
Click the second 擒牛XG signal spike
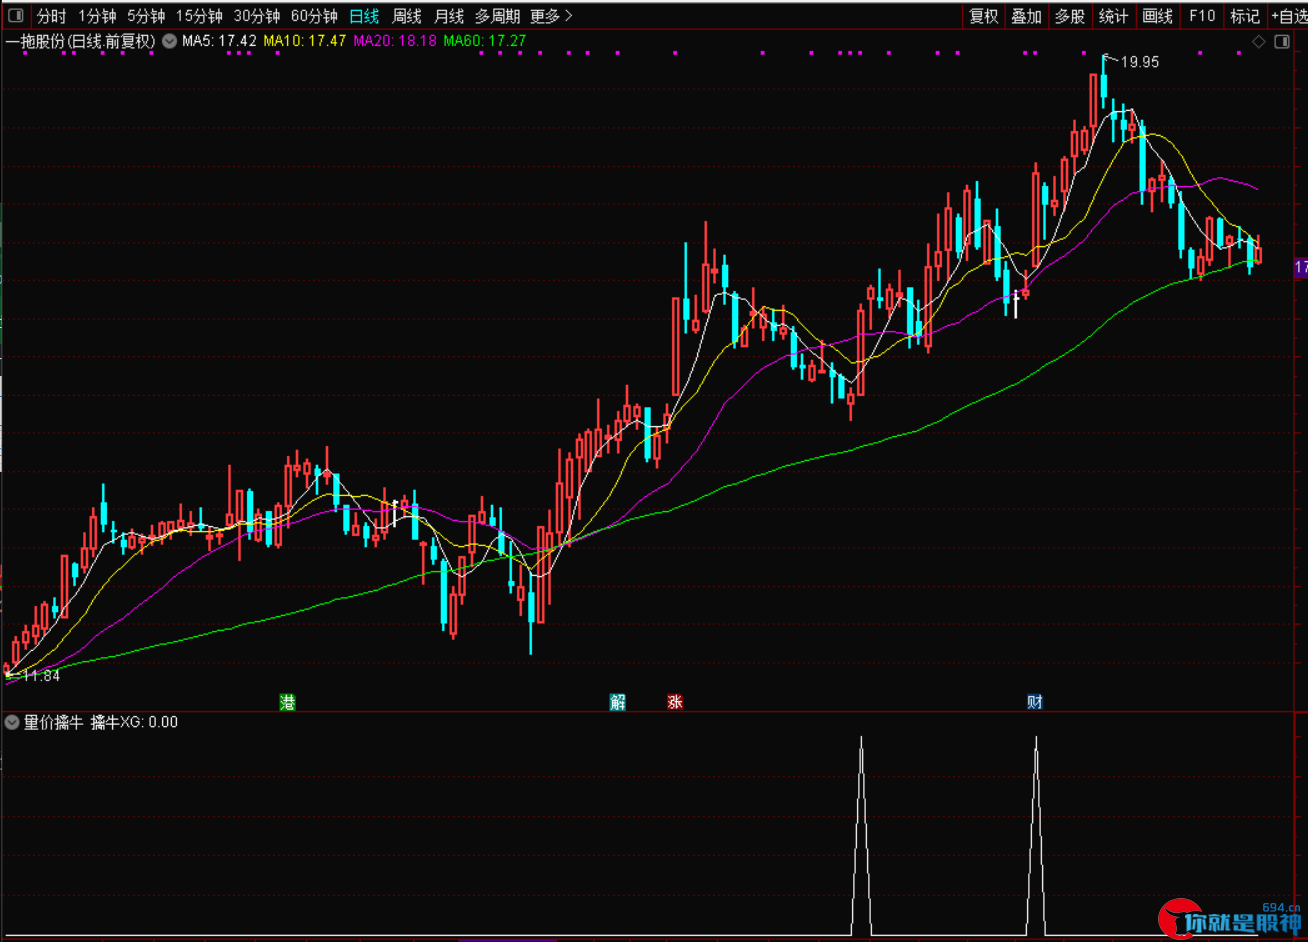tap(1036, 836)
